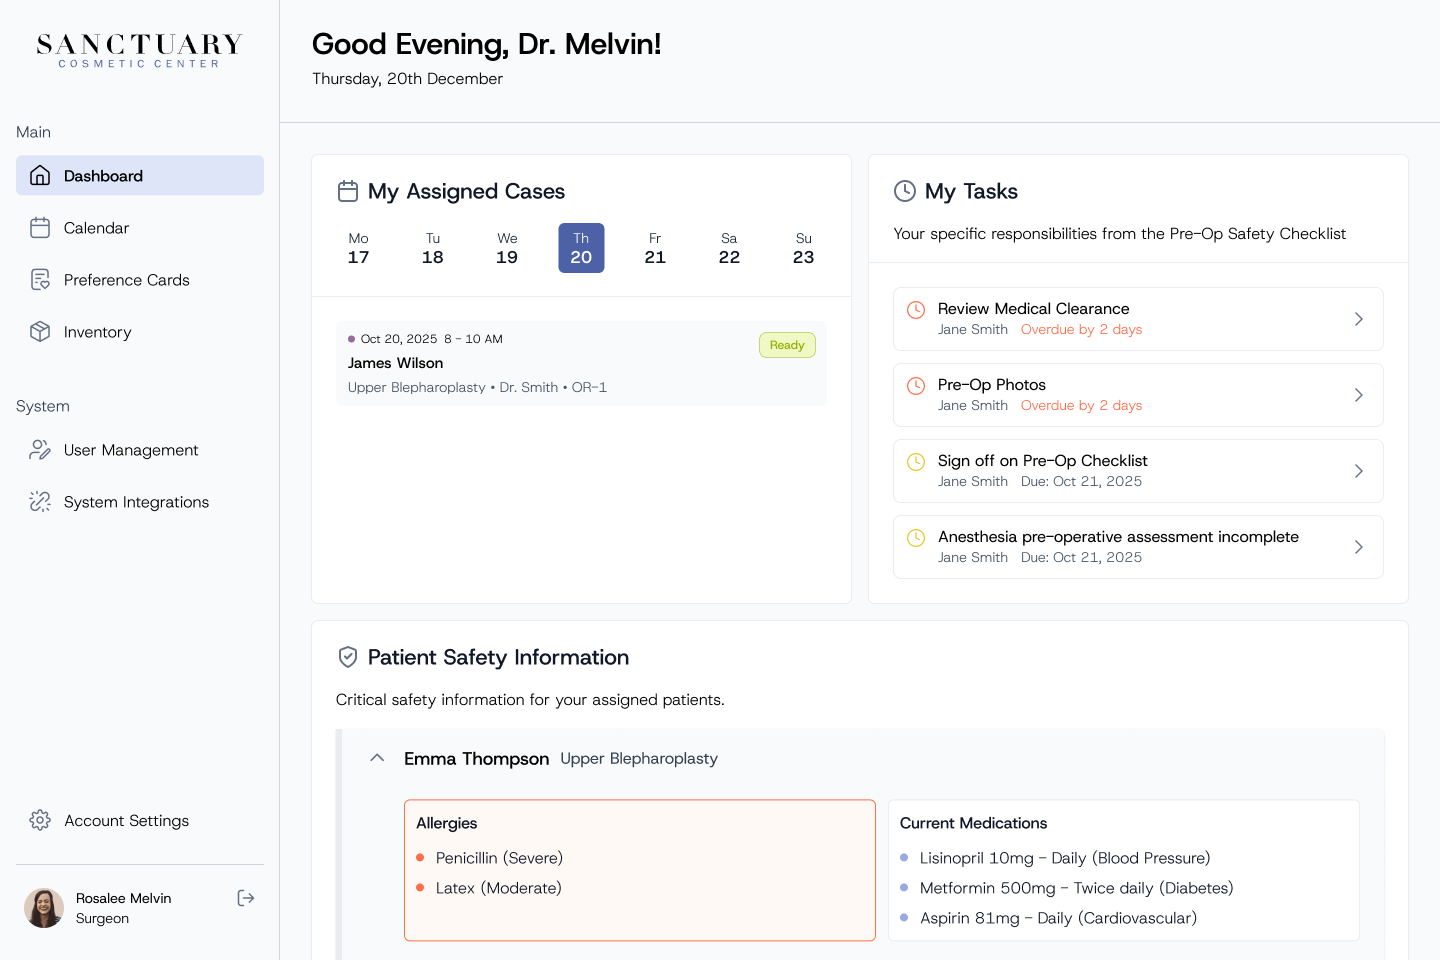Click the clock icon for Sign off on Pre-Op Checklist

916,462
